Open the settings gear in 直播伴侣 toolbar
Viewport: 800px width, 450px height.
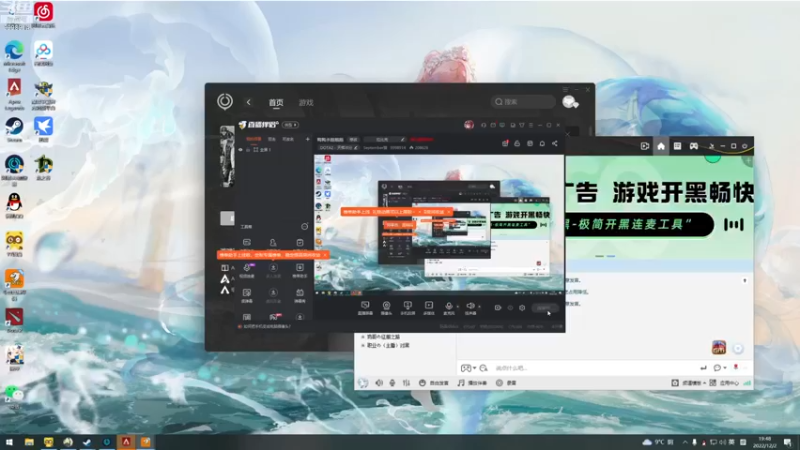[x=522, y=308]
